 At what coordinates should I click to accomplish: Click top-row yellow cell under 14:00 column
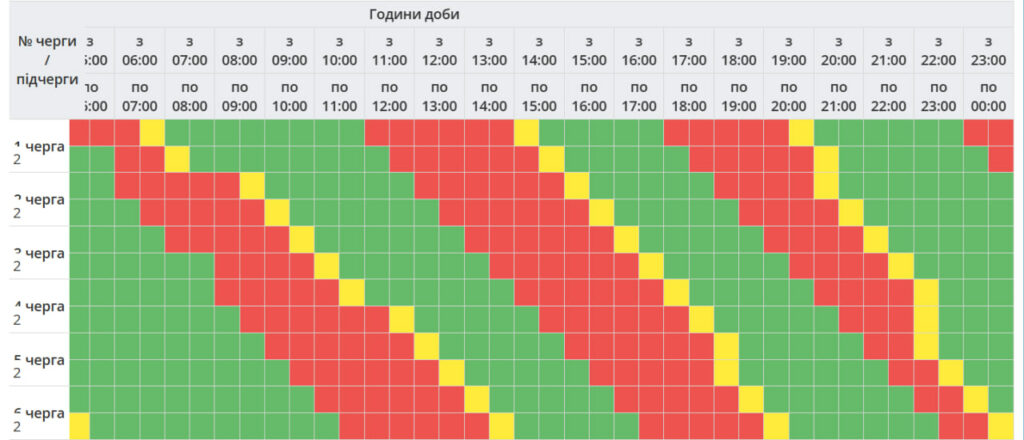[x=527, y=132]
